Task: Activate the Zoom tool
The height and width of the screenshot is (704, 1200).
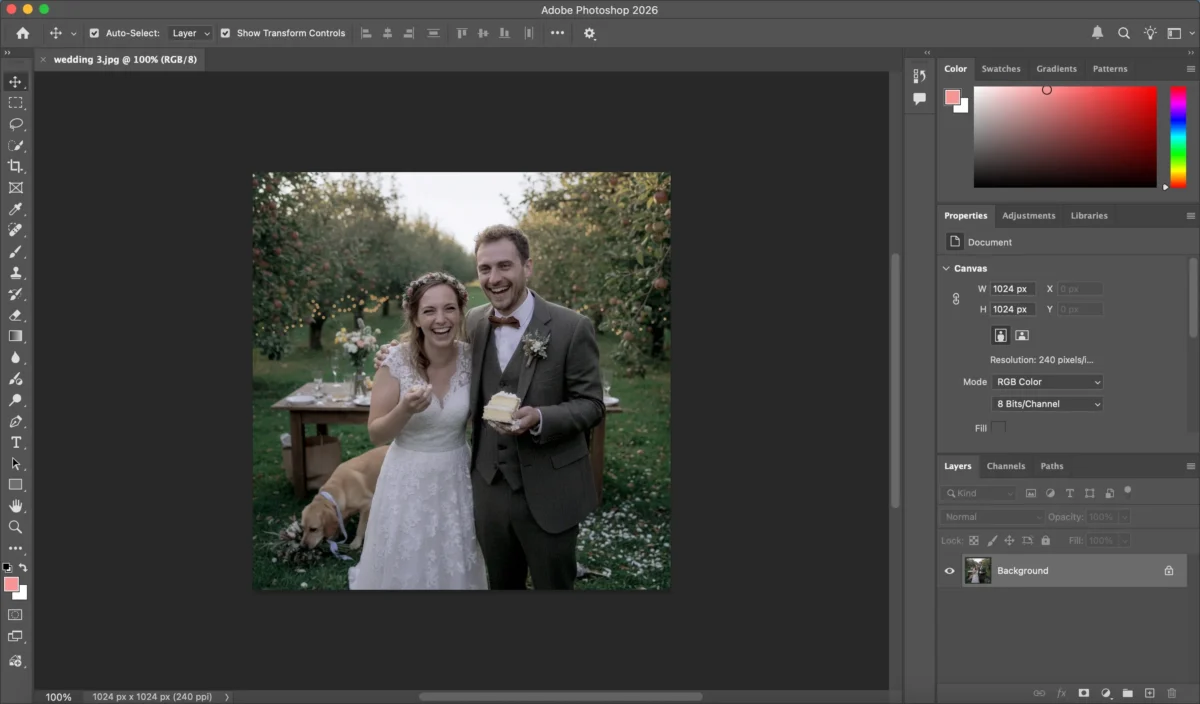Action: (x=15, y=527)
